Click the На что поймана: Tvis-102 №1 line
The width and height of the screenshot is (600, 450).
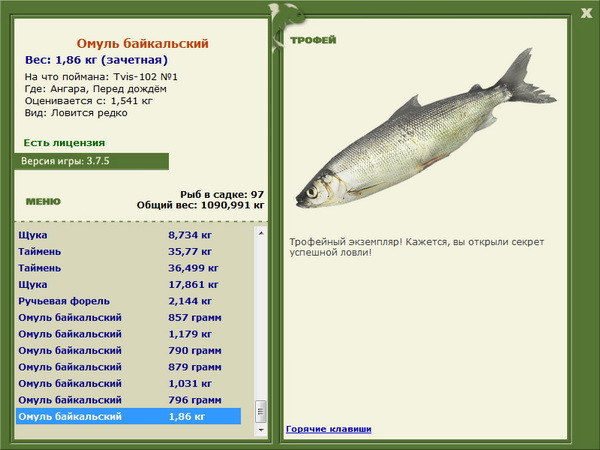coord(101,77)
